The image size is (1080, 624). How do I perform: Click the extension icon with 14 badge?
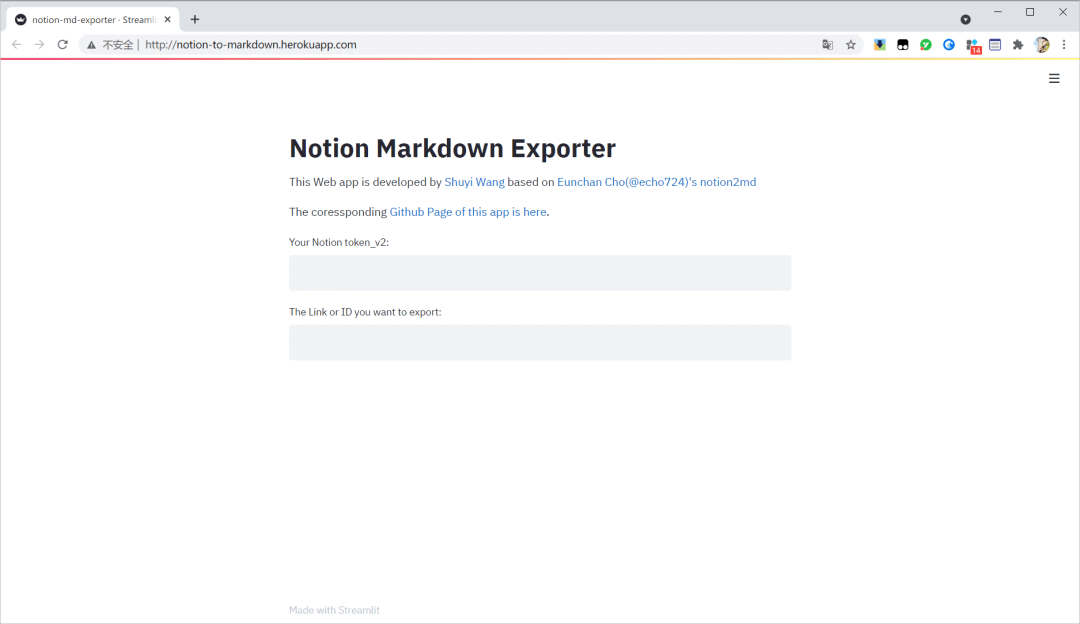click(x=973, y=46)
